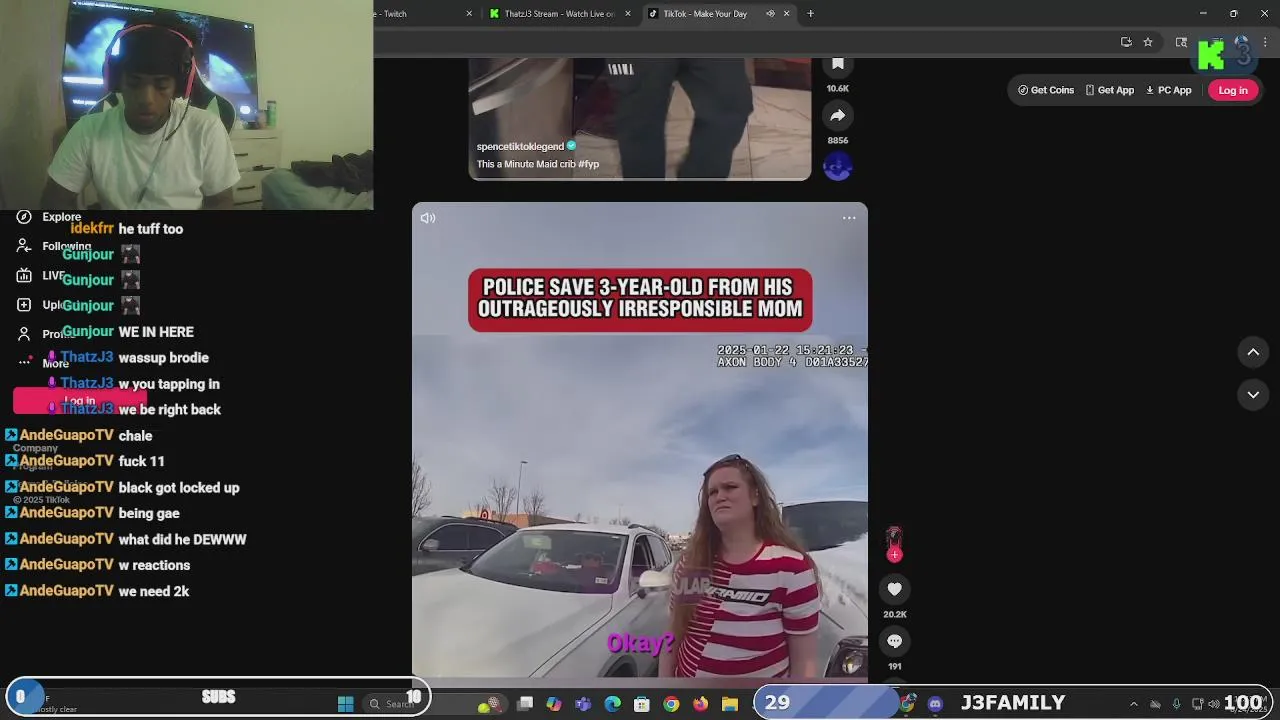The width and height of the screenshot is (1280, 720).
Task: Click the microphone icon in system tray
Action: click(1176, 704)
